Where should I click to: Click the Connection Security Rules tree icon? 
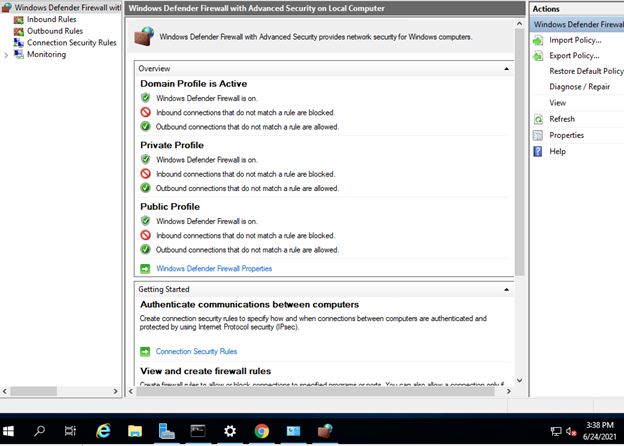(x=19, y=43)
